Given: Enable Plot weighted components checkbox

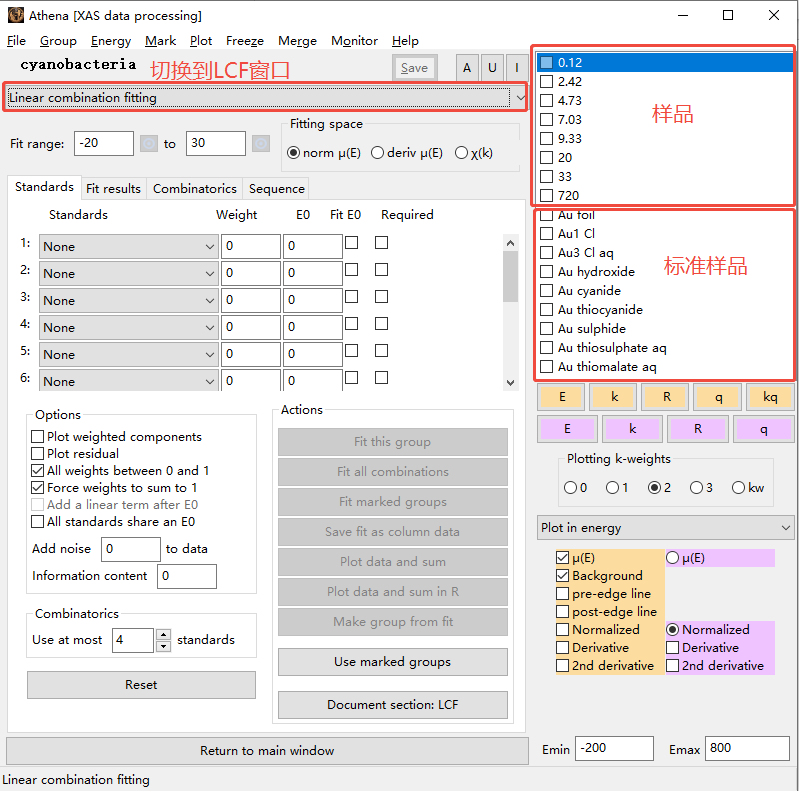Looking at the screenshot, I should coord(38,437).
